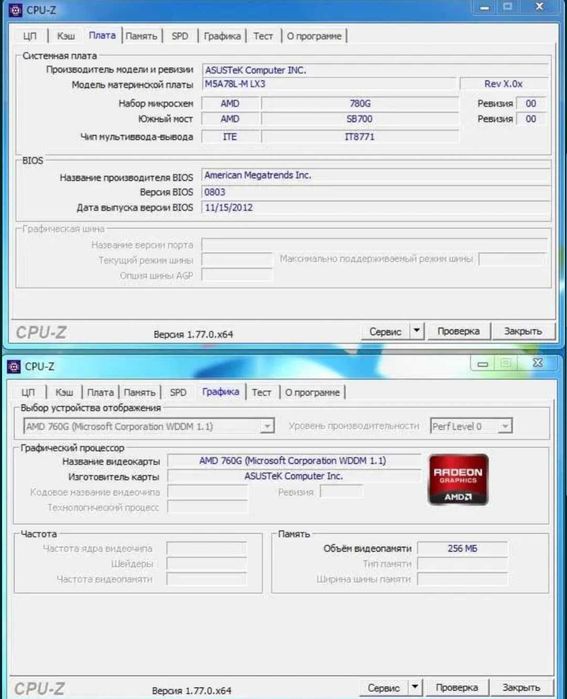Select the Плата tab in top window
The width and height of the screenshot is (567, 699).
tap(102, 36)
